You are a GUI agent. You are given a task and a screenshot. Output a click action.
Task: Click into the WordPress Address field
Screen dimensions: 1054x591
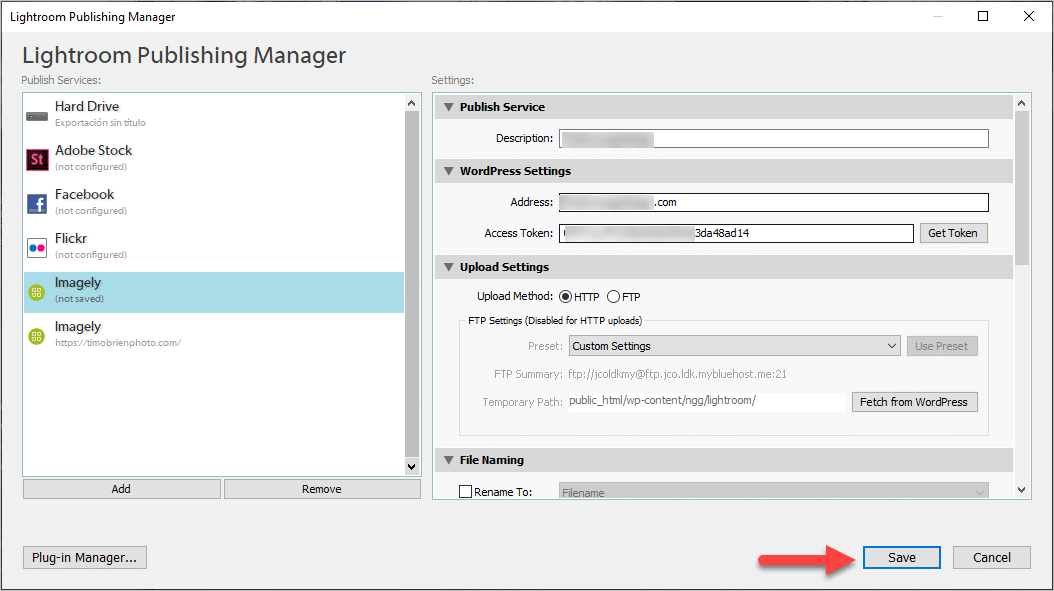[774, 202]
